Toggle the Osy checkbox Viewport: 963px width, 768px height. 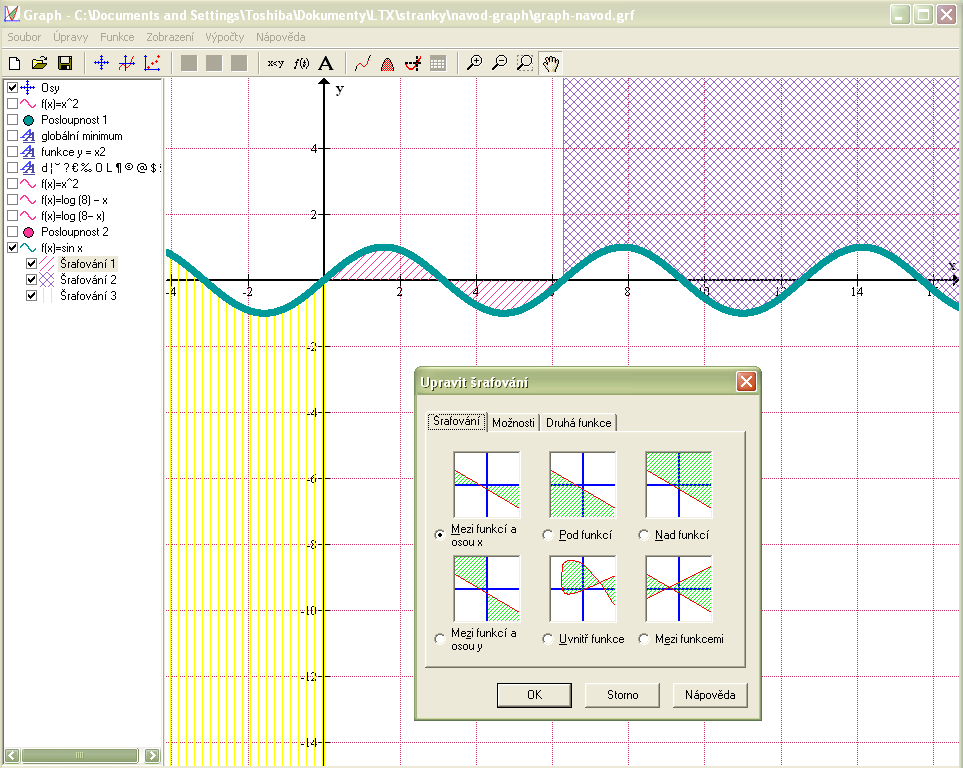click(x=12, y=88)
